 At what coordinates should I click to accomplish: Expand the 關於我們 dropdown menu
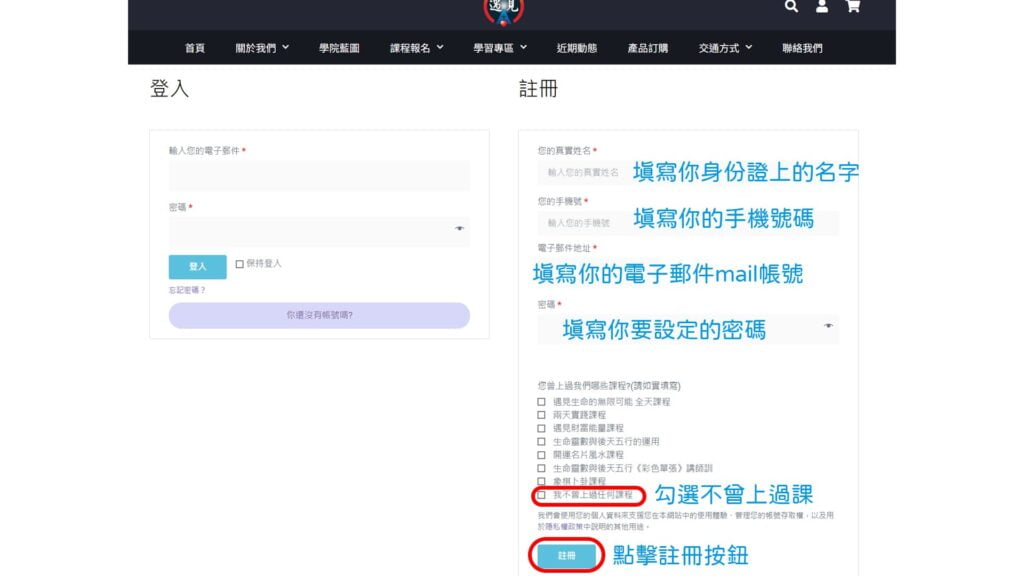[262, 48]
